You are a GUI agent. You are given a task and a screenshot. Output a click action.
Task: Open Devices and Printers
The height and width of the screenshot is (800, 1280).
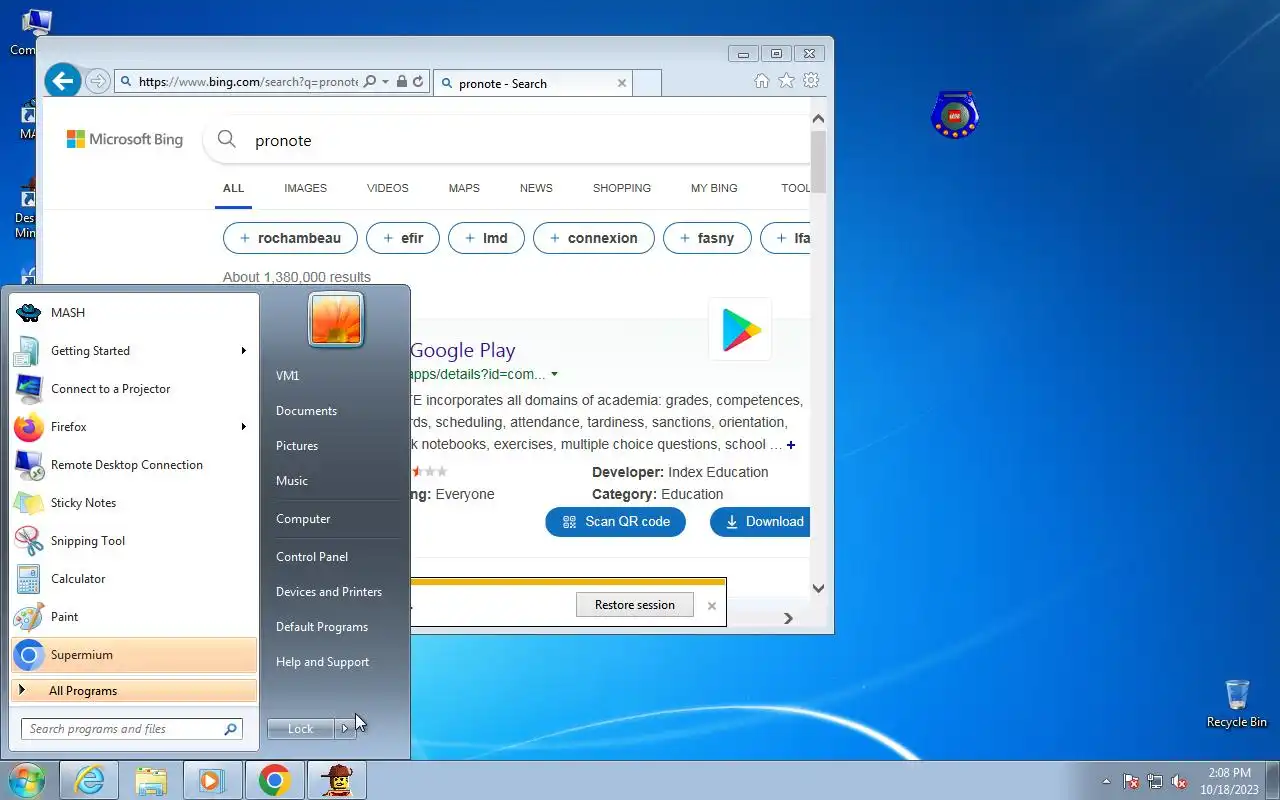pyautogui.click(x=329, y=592)
